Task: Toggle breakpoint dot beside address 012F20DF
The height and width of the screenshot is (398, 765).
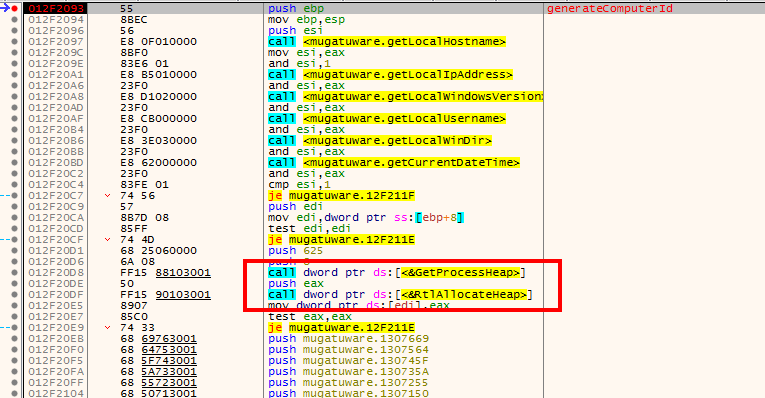Action: pos(15,295)
